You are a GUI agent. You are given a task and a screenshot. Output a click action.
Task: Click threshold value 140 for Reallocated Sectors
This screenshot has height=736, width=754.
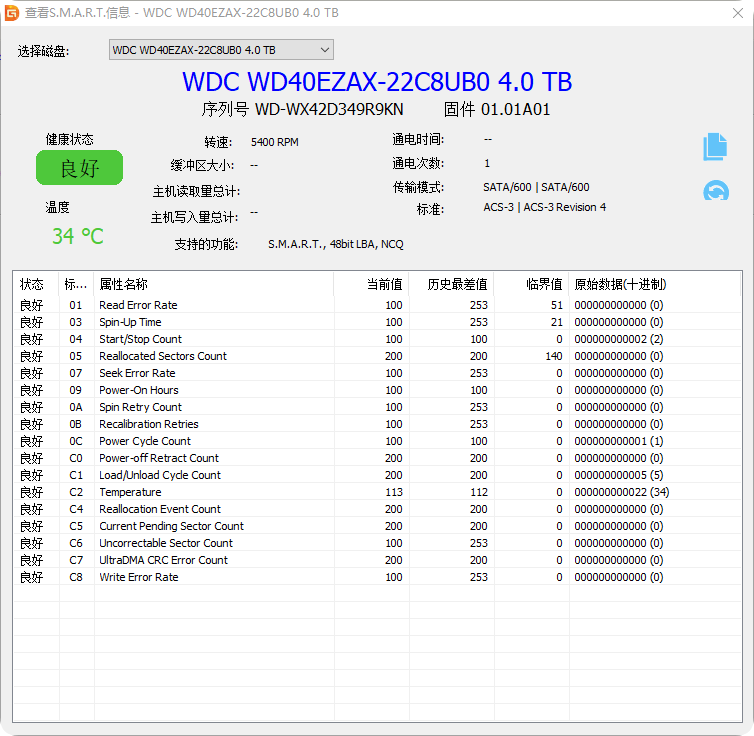pyautogui.click(x=554, y=356)
